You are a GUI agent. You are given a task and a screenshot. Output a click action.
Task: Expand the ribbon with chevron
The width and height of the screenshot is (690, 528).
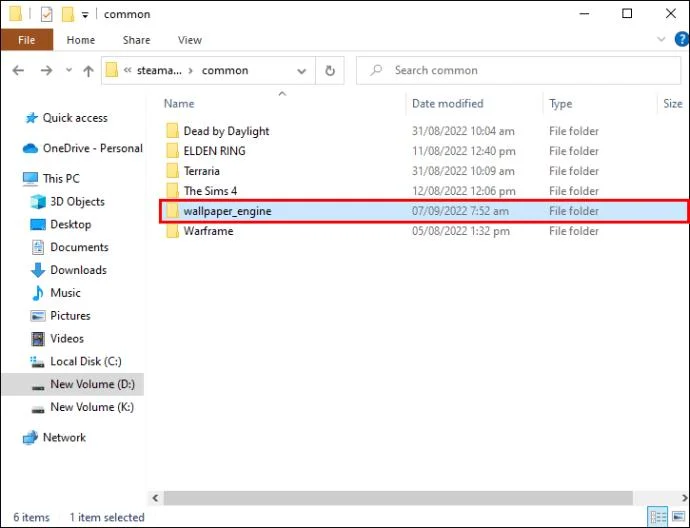(661, 40)
